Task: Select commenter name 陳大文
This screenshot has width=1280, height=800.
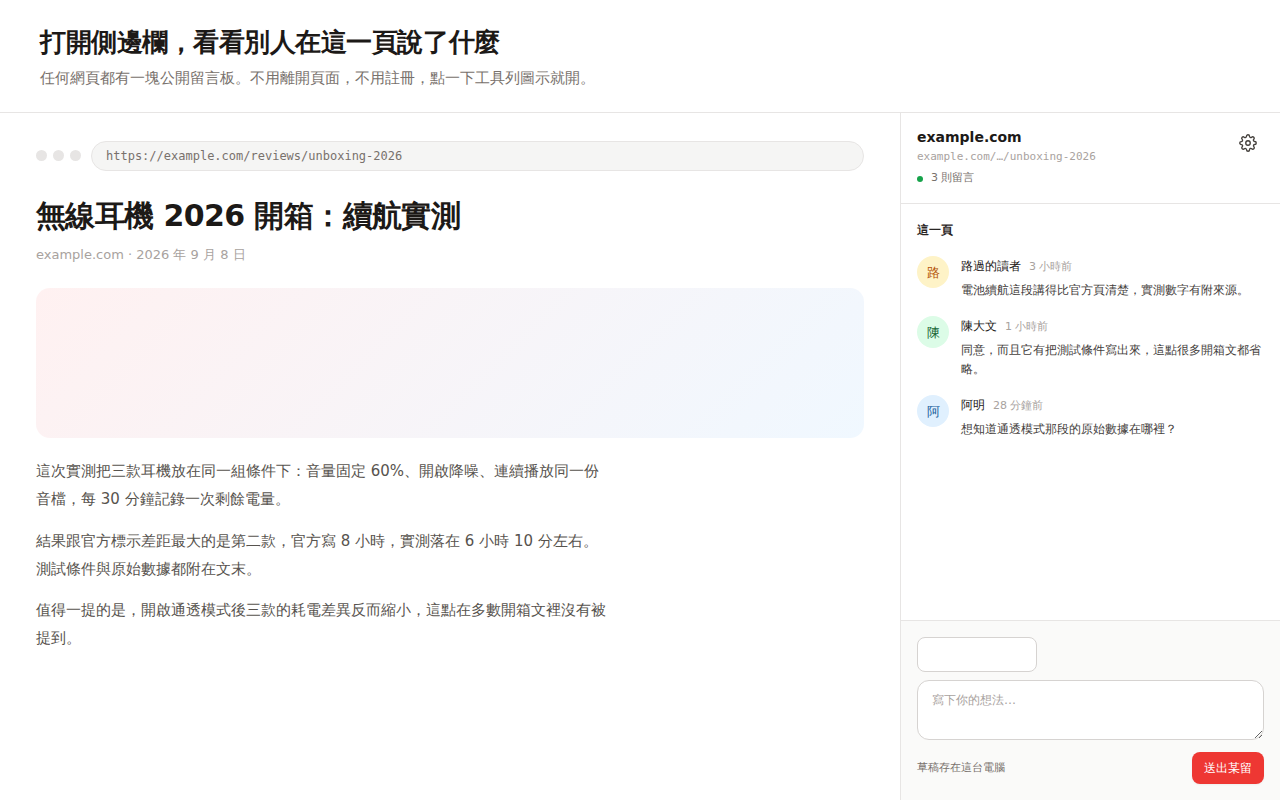Action: 978,326
